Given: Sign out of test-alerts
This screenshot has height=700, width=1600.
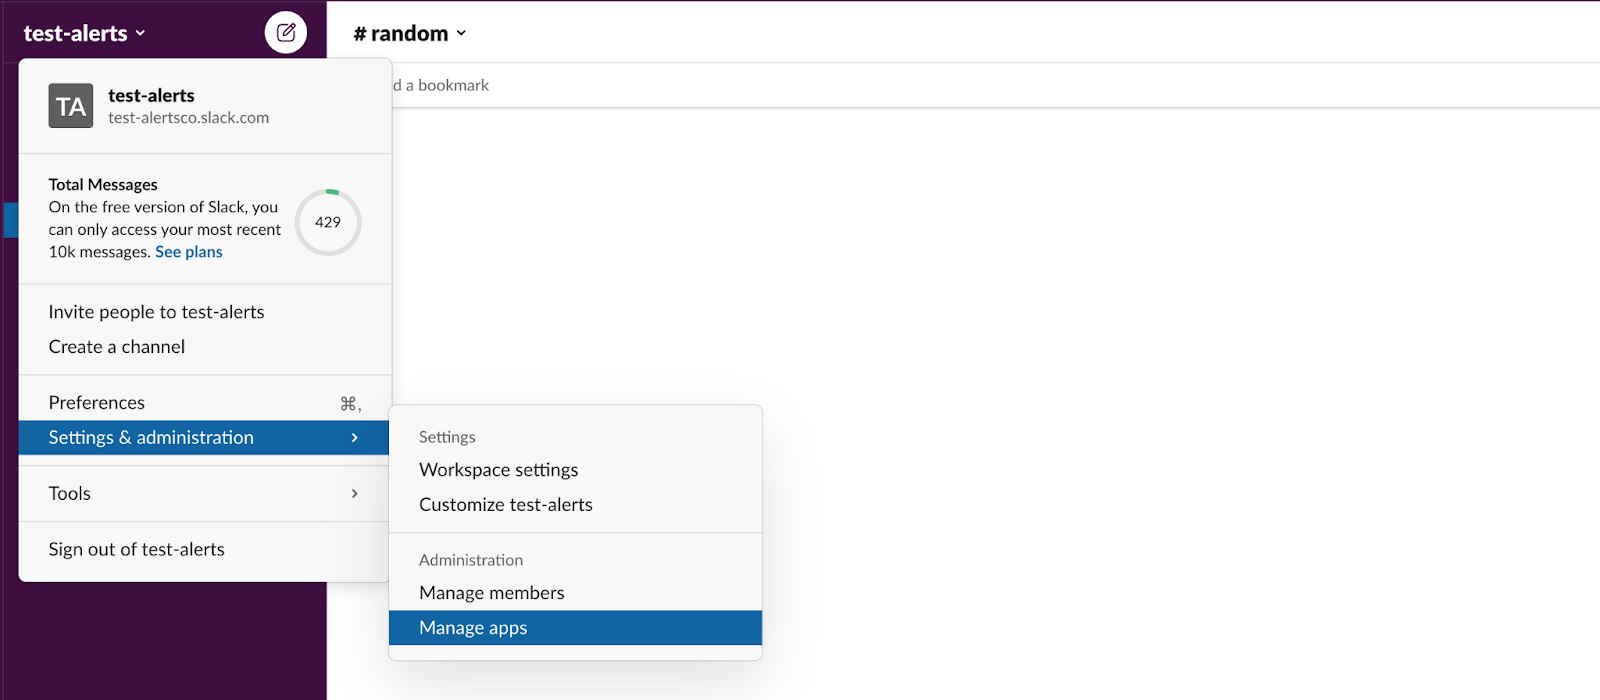Looking at the screenshot, I should point(137,550).
